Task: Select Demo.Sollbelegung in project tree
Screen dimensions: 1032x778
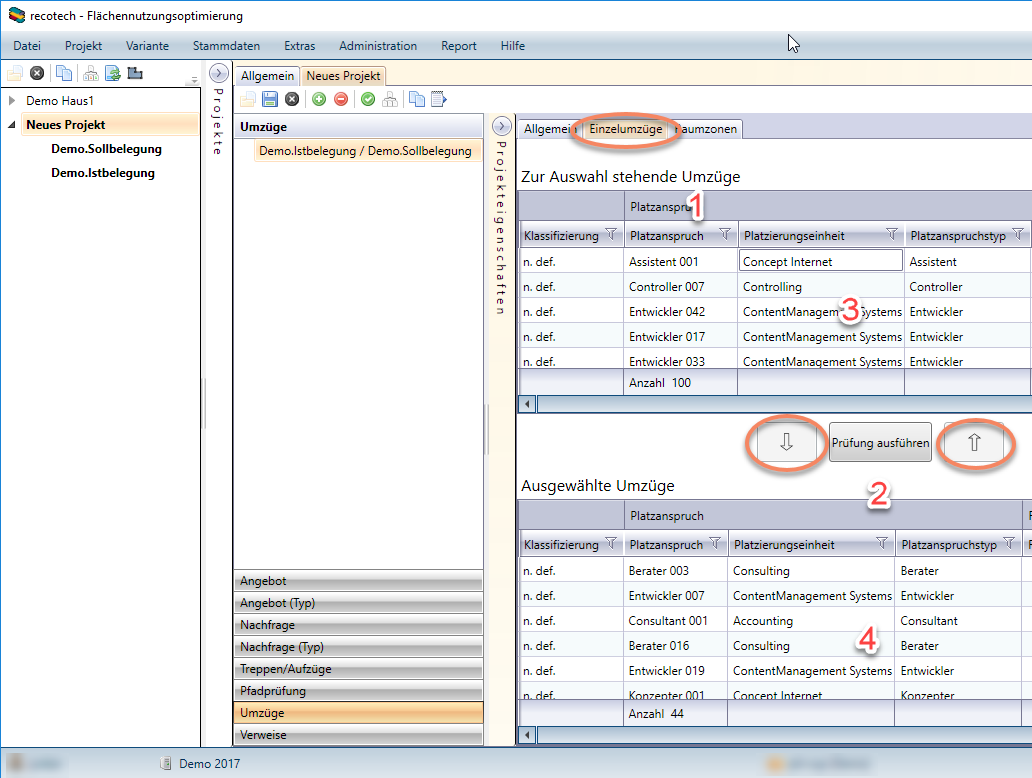Action: pyautogui.click(x=106, y=149)
